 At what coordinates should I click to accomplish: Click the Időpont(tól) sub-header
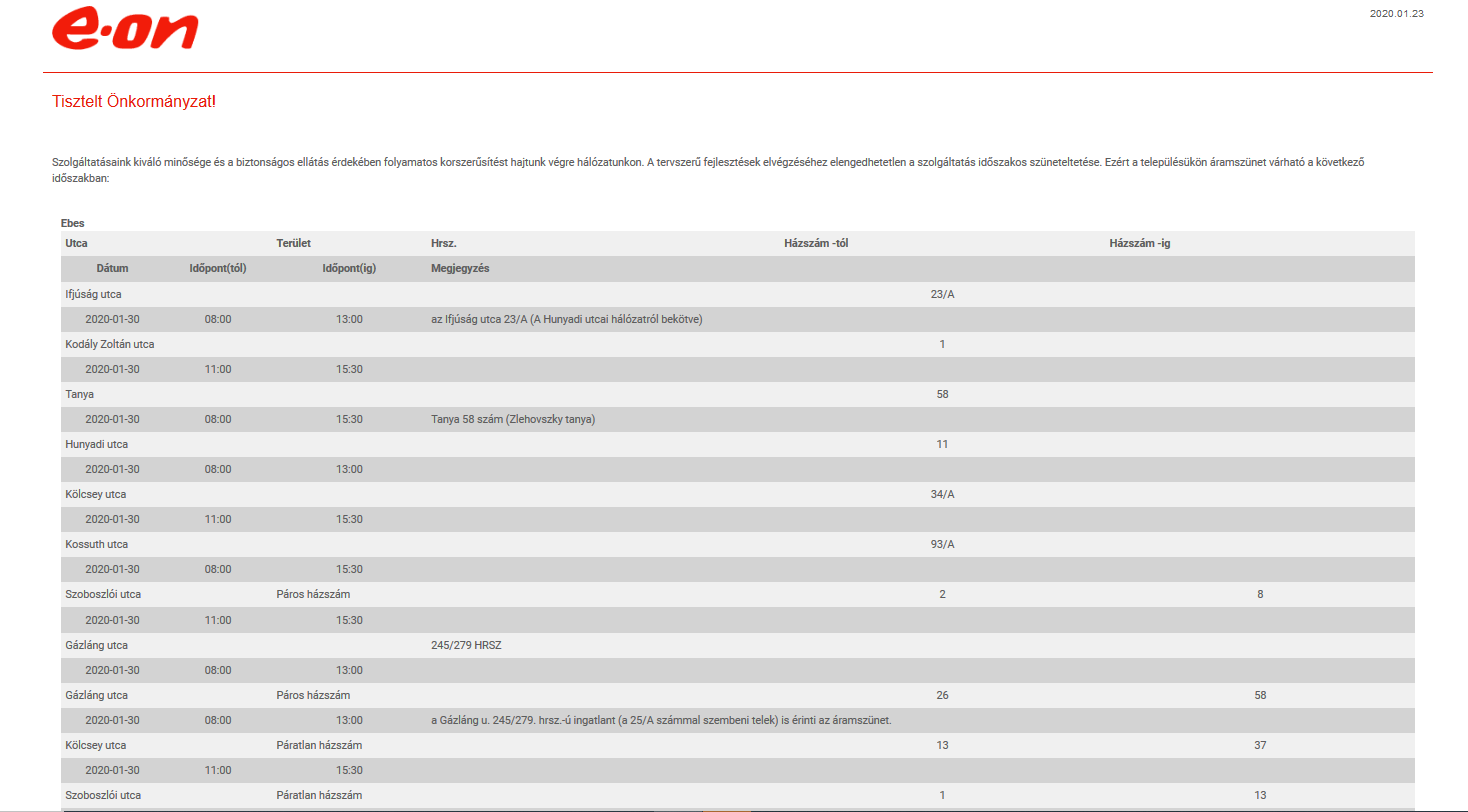click(218, 268)
